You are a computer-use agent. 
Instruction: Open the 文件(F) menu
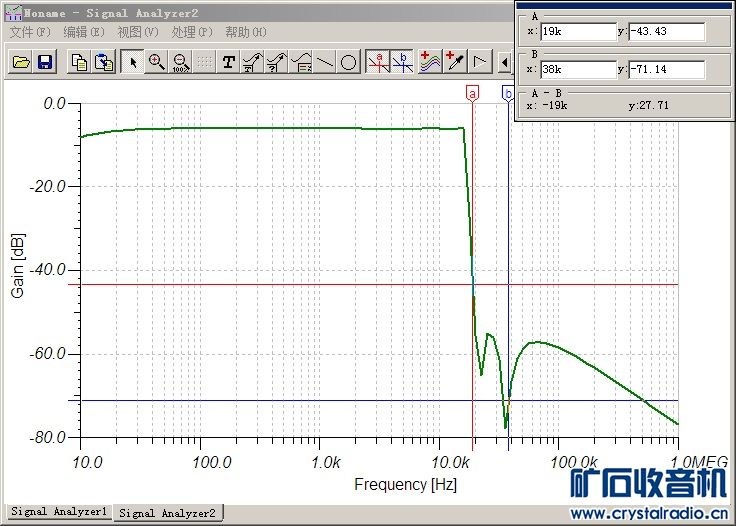point(30,32)
